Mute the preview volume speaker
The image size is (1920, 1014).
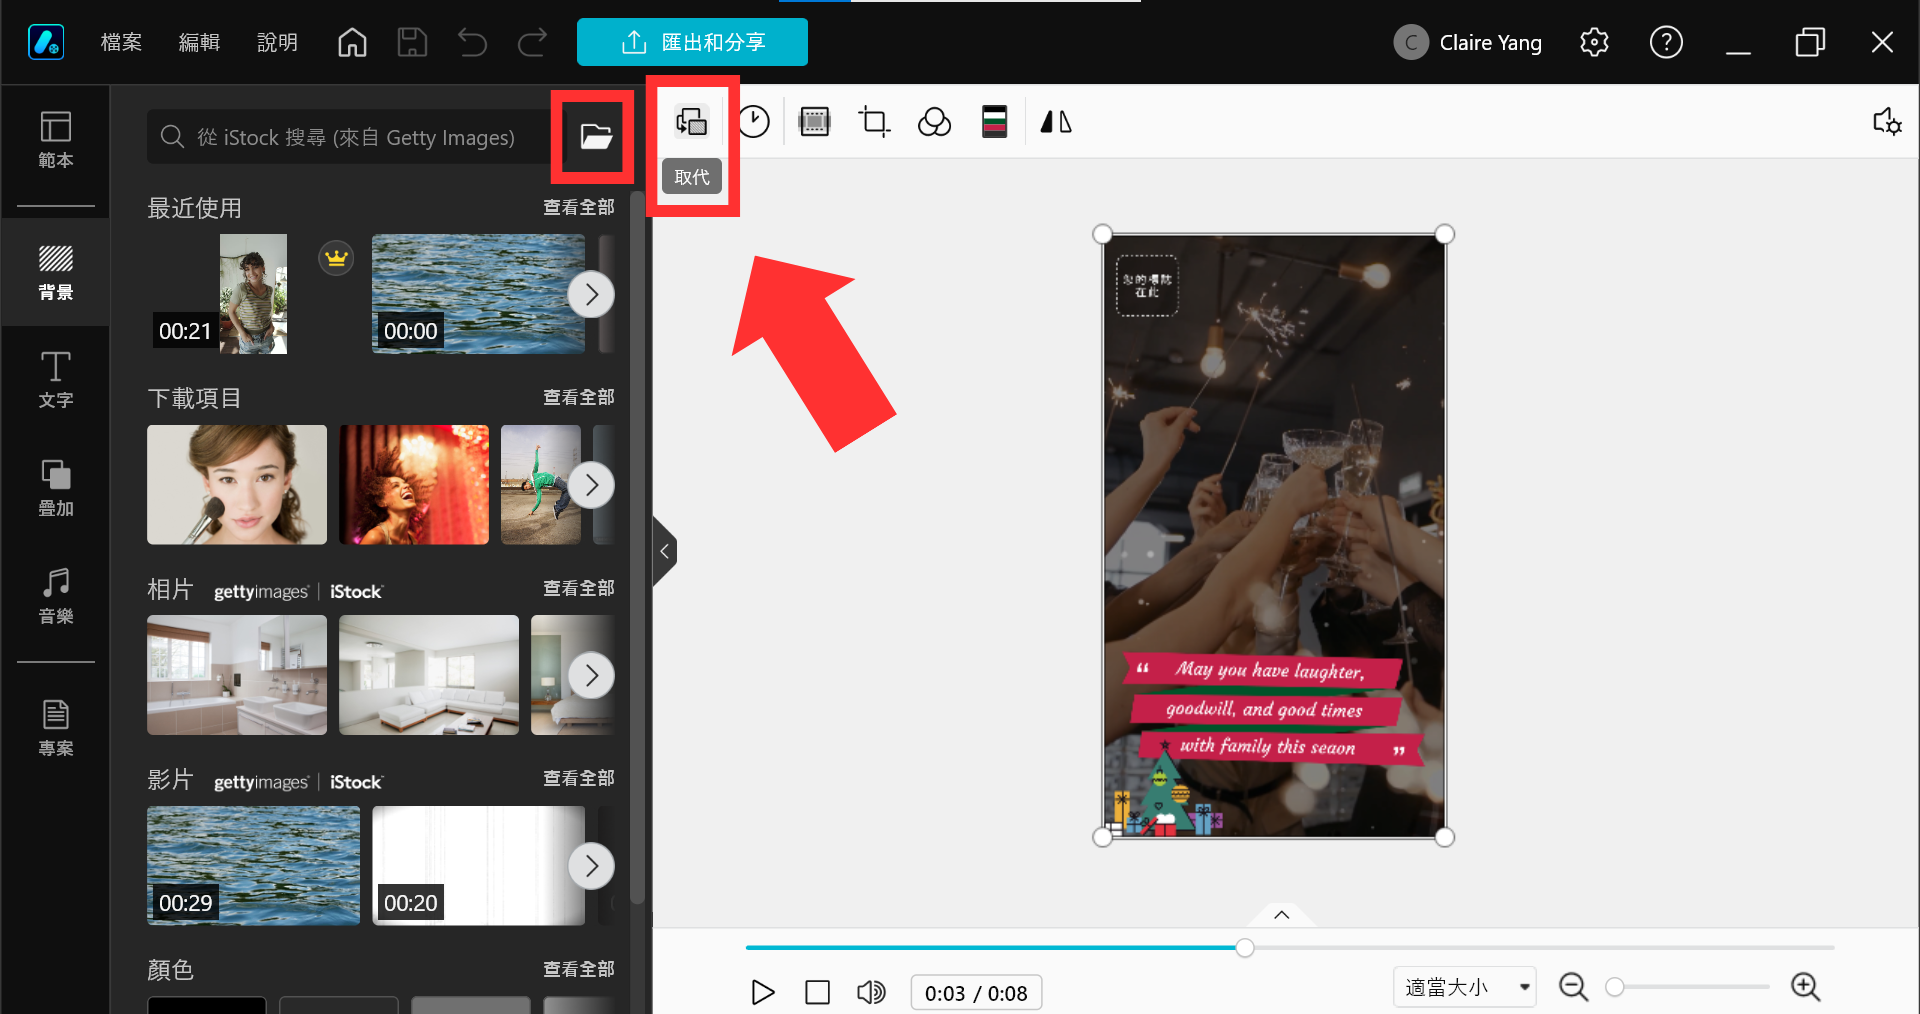pos(871,992)
